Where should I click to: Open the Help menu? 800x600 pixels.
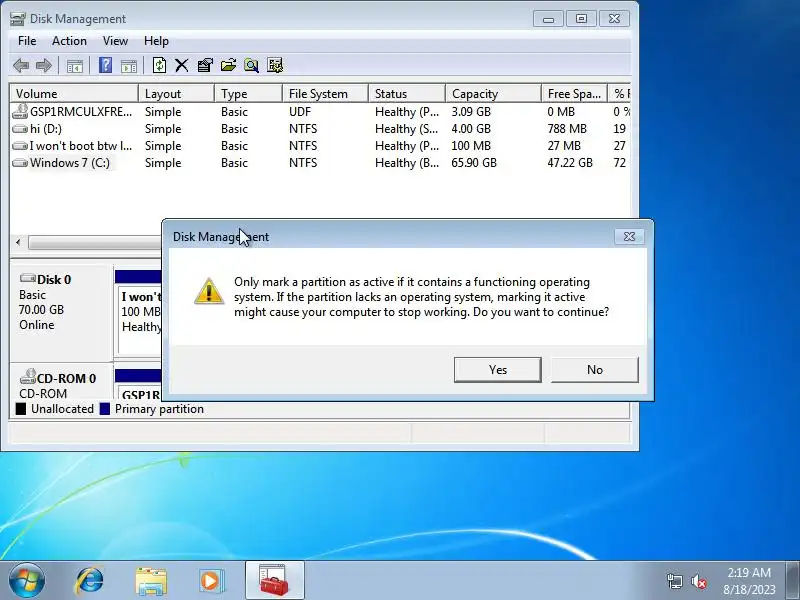156,41
